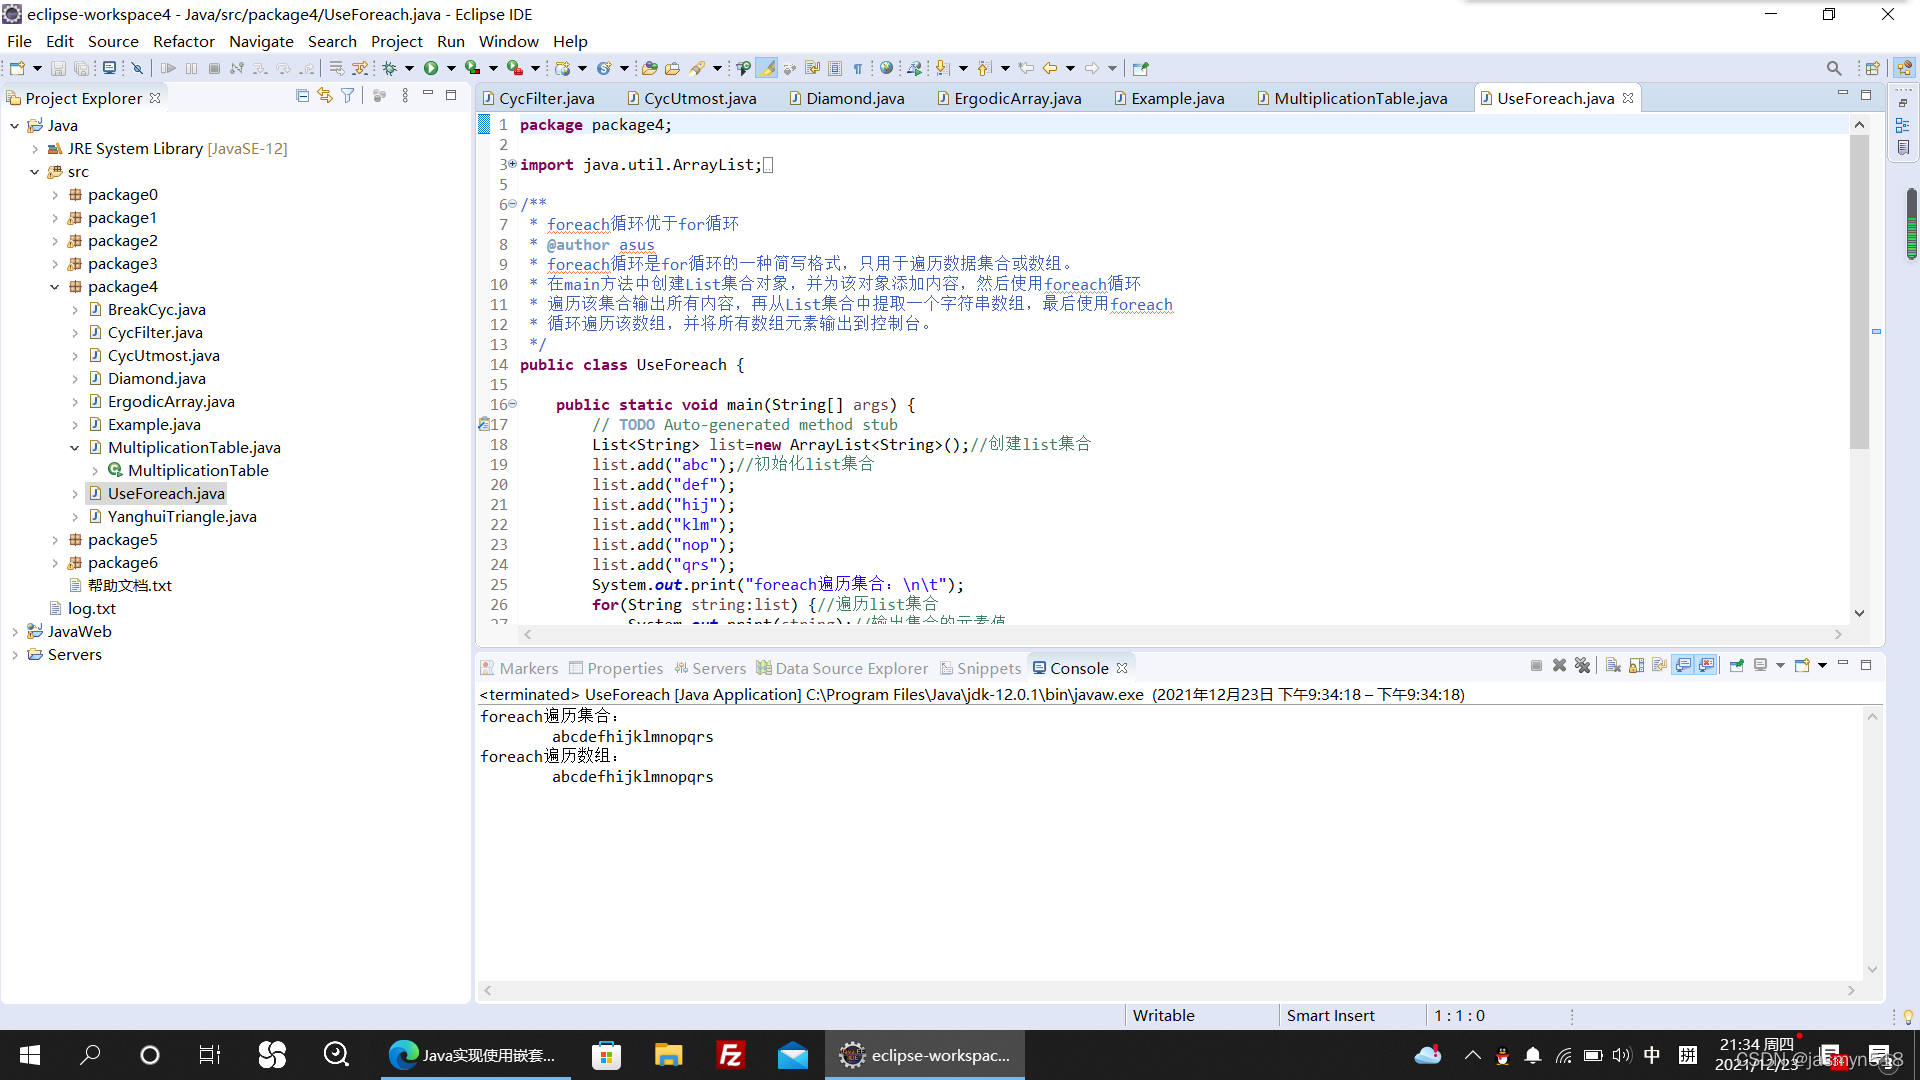Open the Navigate menu
1920x1080 pixels.
point(261,41)
